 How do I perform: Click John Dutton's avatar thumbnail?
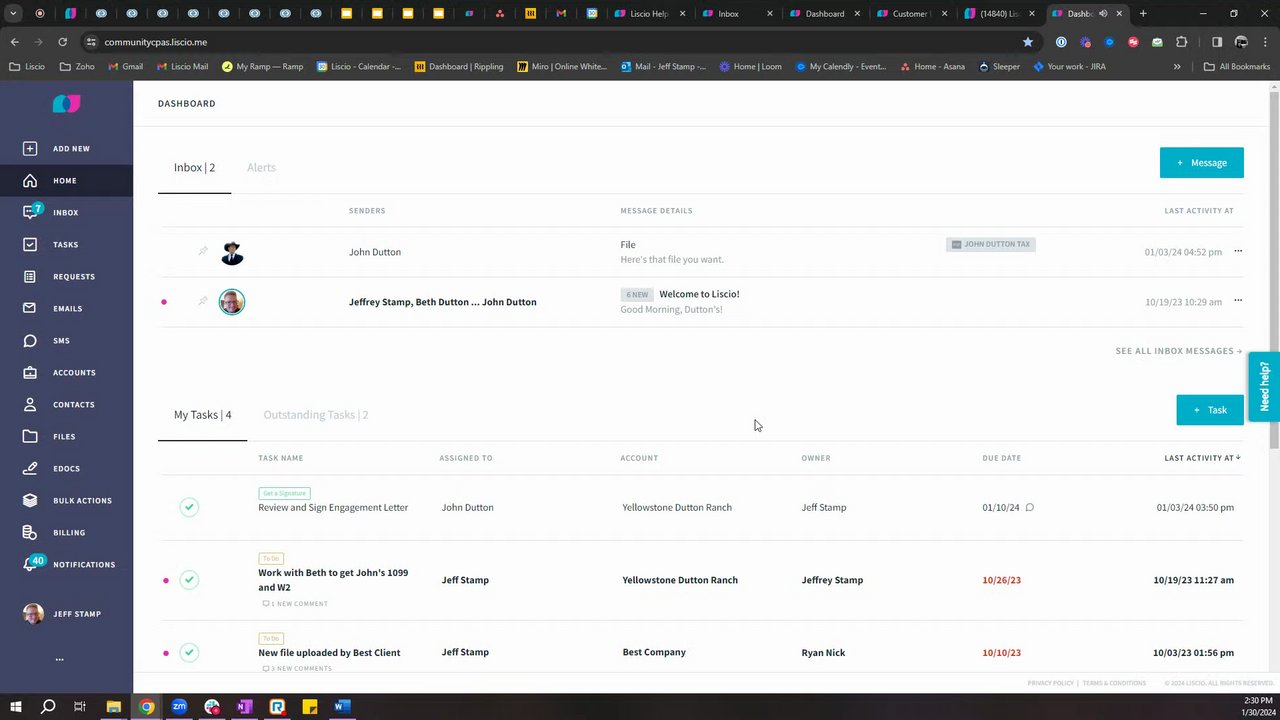tap(232, 253)
